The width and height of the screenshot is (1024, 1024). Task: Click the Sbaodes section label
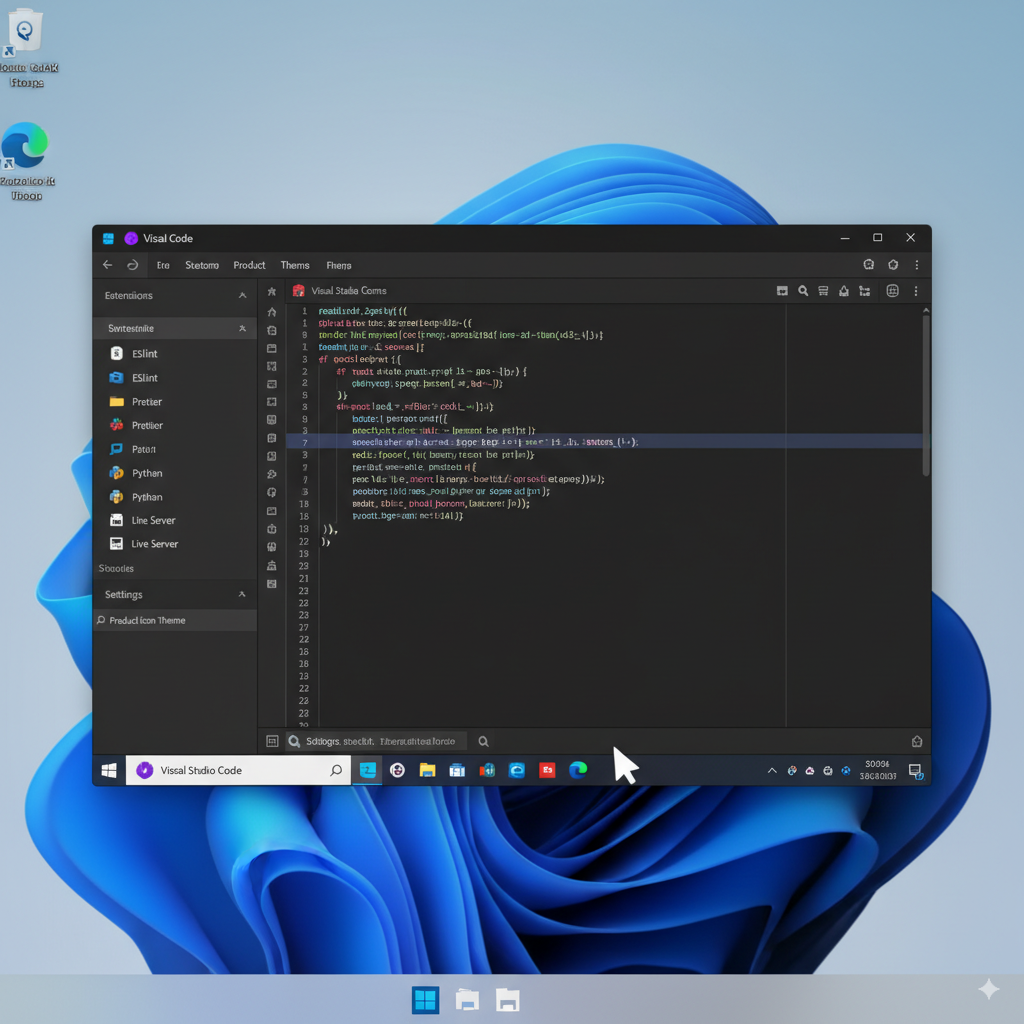pos(116,569)
